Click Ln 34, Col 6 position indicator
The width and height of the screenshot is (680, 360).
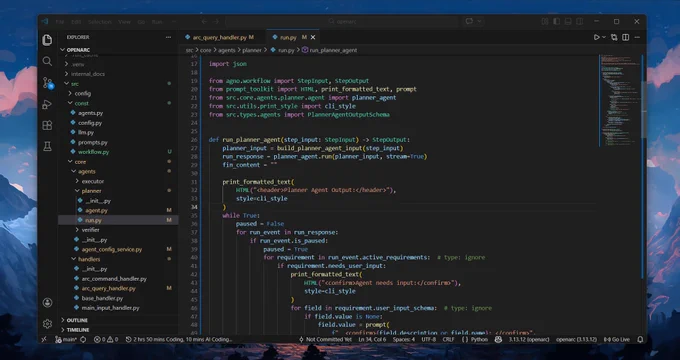pos(372,339)
